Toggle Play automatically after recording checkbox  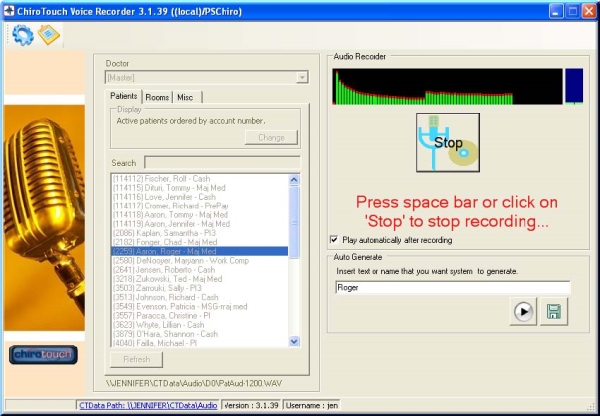[x=335, y=240]
